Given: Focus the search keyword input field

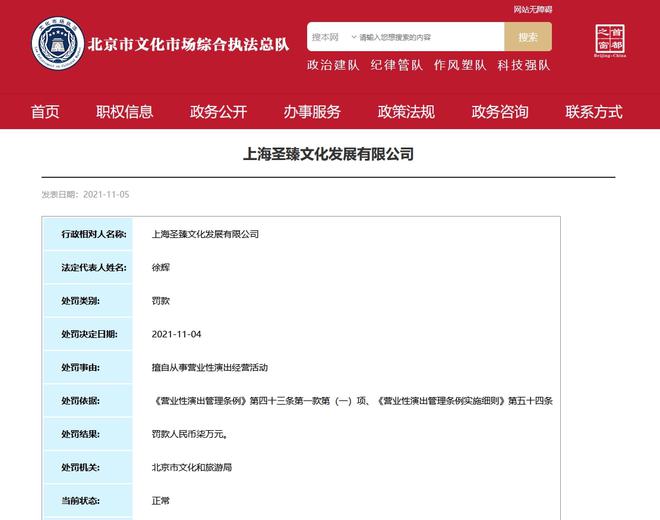Looking at the screenshot, I should 429,37.
